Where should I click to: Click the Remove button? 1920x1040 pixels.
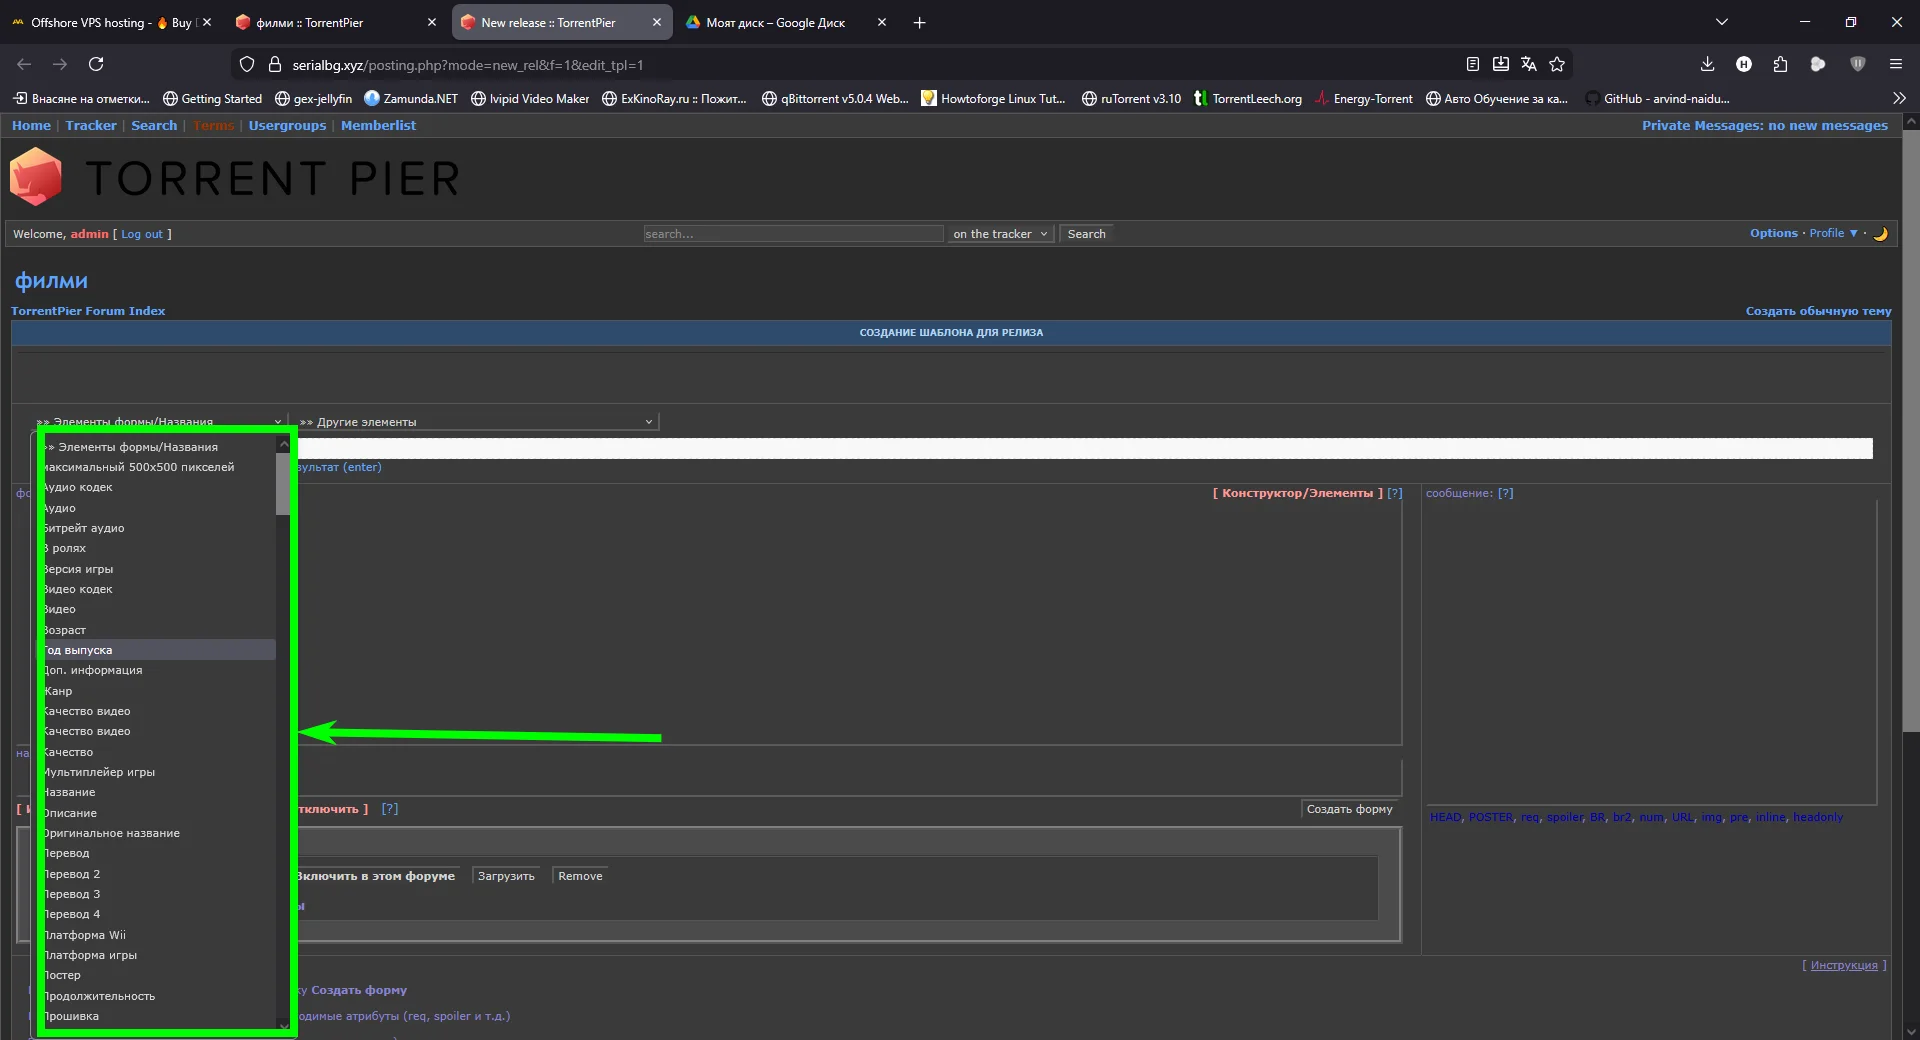(x=580, y=876)
